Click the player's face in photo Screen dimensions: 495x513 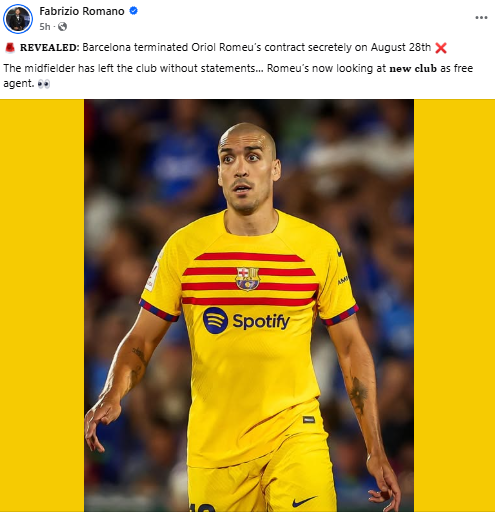[247, 169]
